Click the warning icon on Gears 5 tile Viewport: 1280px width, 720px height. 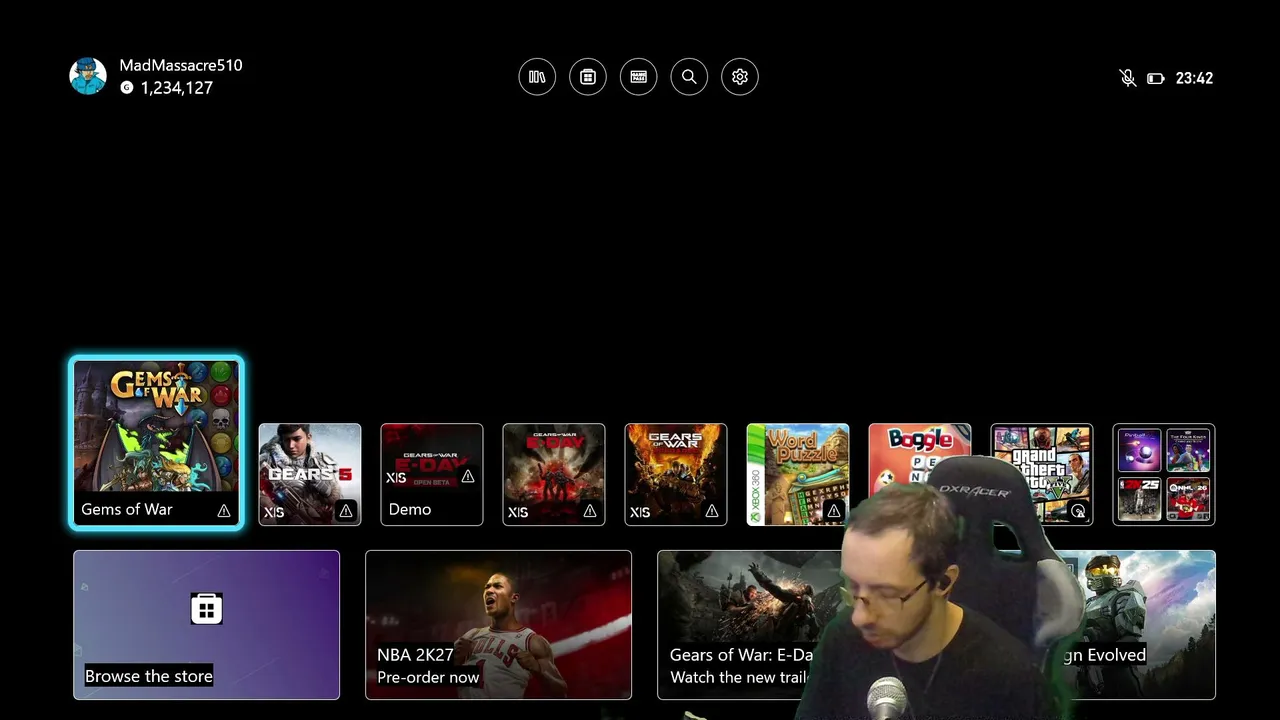tap(346, 512)
